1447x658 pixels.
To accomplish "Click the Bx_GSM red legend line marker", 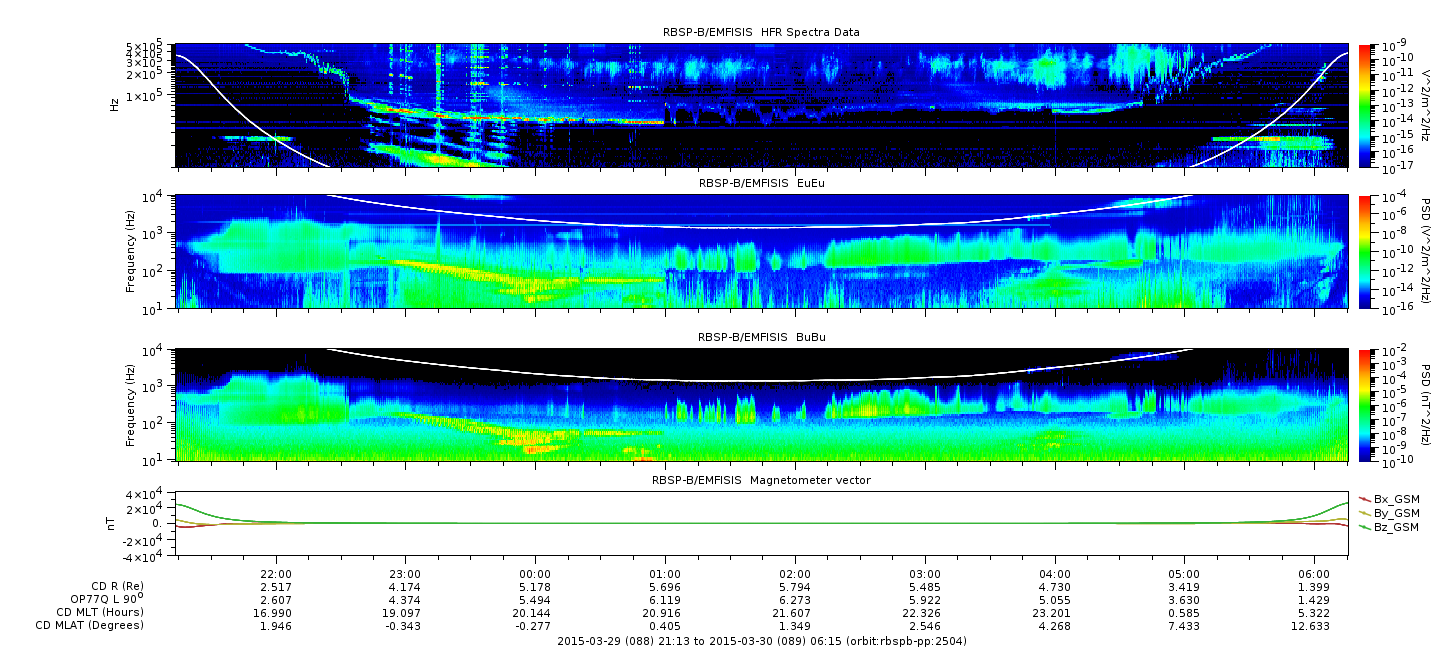I will pyautogui.click(x=1364, y=499).
